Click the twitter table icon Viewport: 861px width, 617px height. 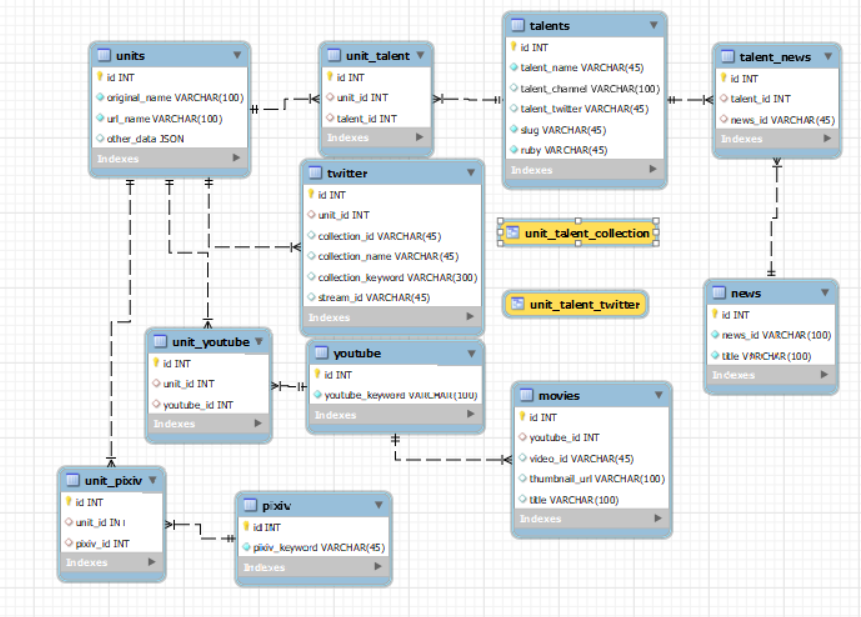coord(315,172)
